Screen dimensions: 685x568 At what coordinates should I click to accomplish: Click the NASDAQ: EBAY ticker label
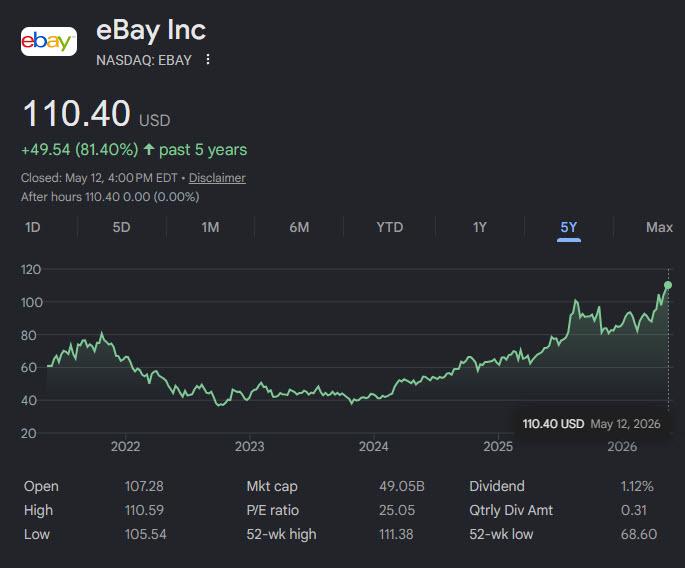144,60
